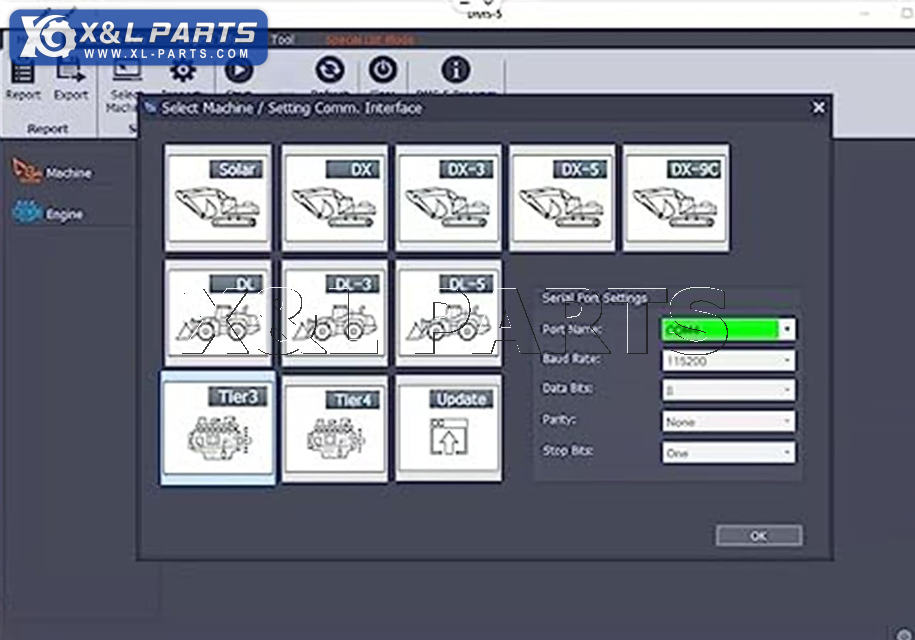Click the Export toolbar button
915x640 pixels.
pyautogui.click(x=71, y=80)
